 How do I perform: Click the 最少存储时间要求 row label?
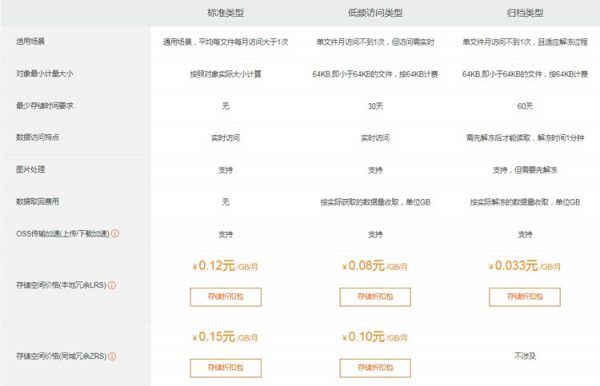click(x=44, y=106)
